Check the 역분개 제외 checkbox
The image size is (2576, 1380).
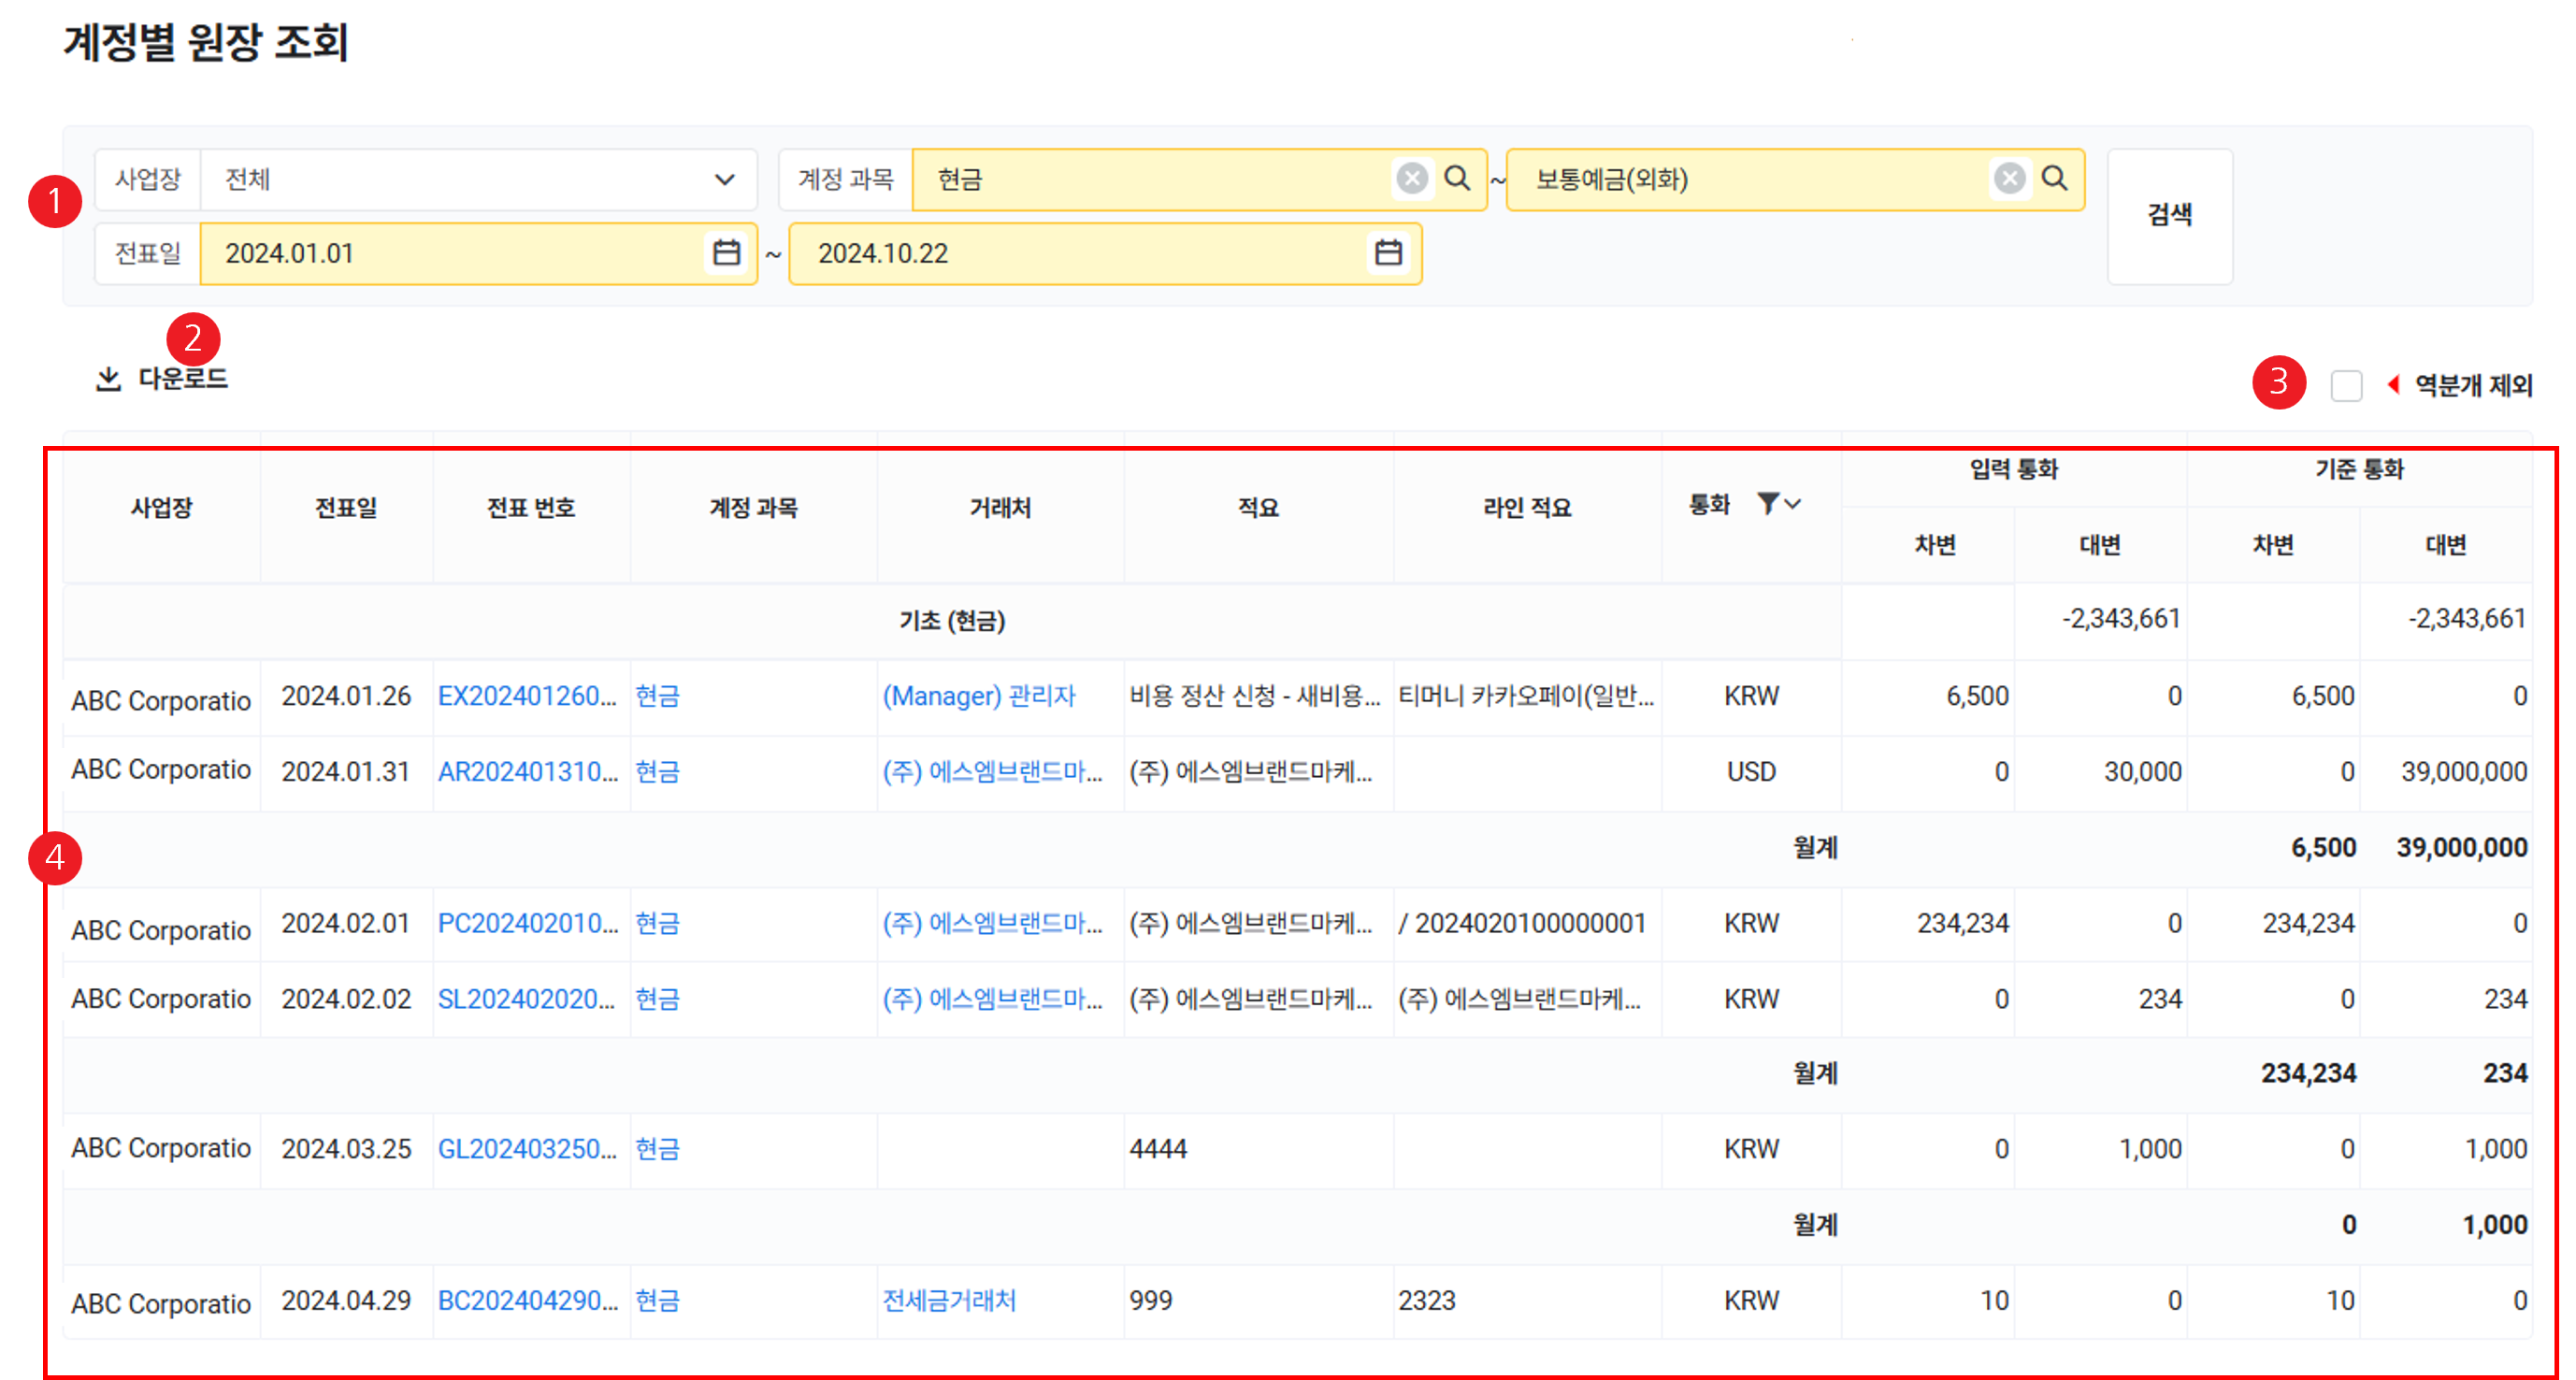[x=2346, y=386]
